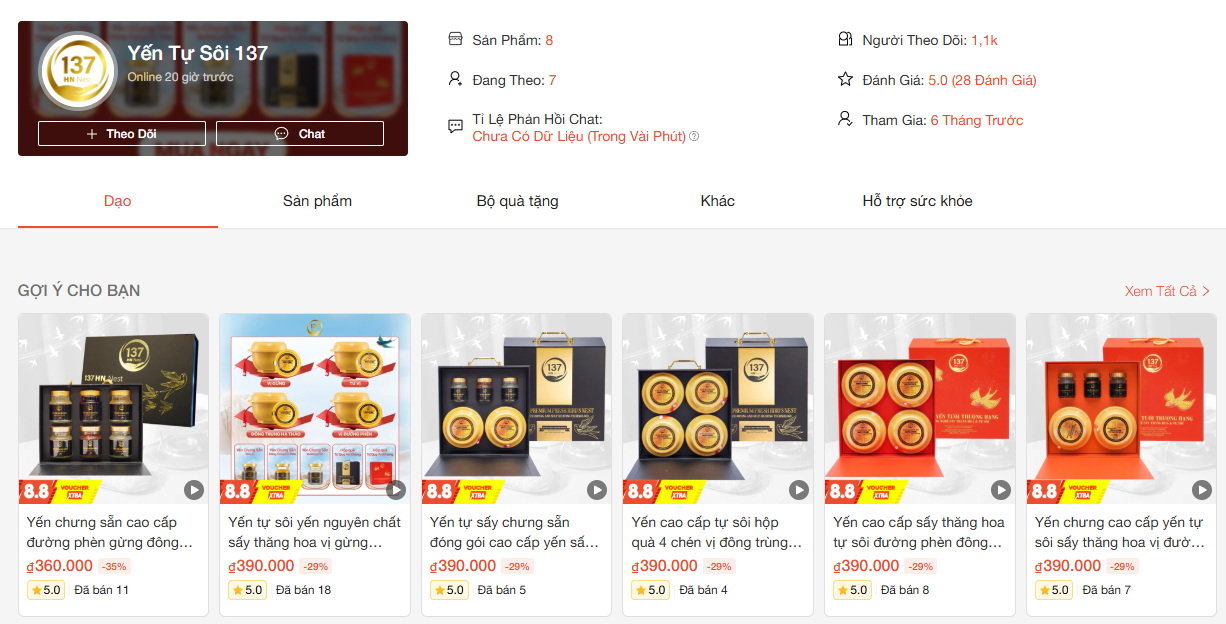The width and height of the screenshot is (1226, 624).
Task: Play video on the product with Đã bán 18
Action: 396,490
